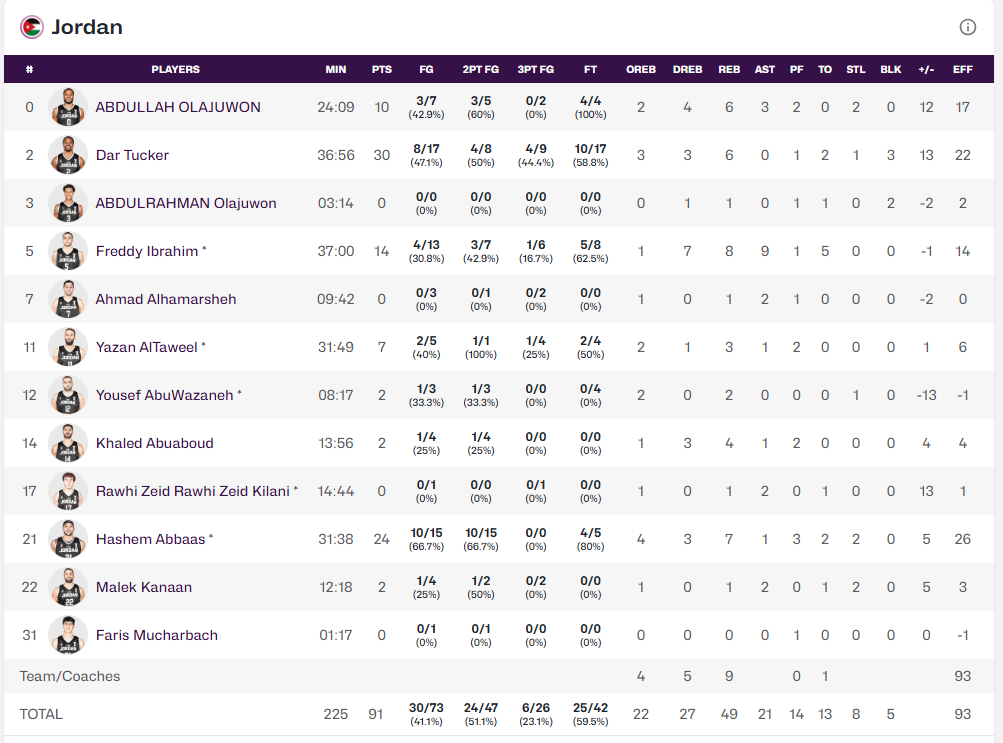The image size is (1003, 743).
Task: Click the PLAYERS column header
Action: pos(175,69)
